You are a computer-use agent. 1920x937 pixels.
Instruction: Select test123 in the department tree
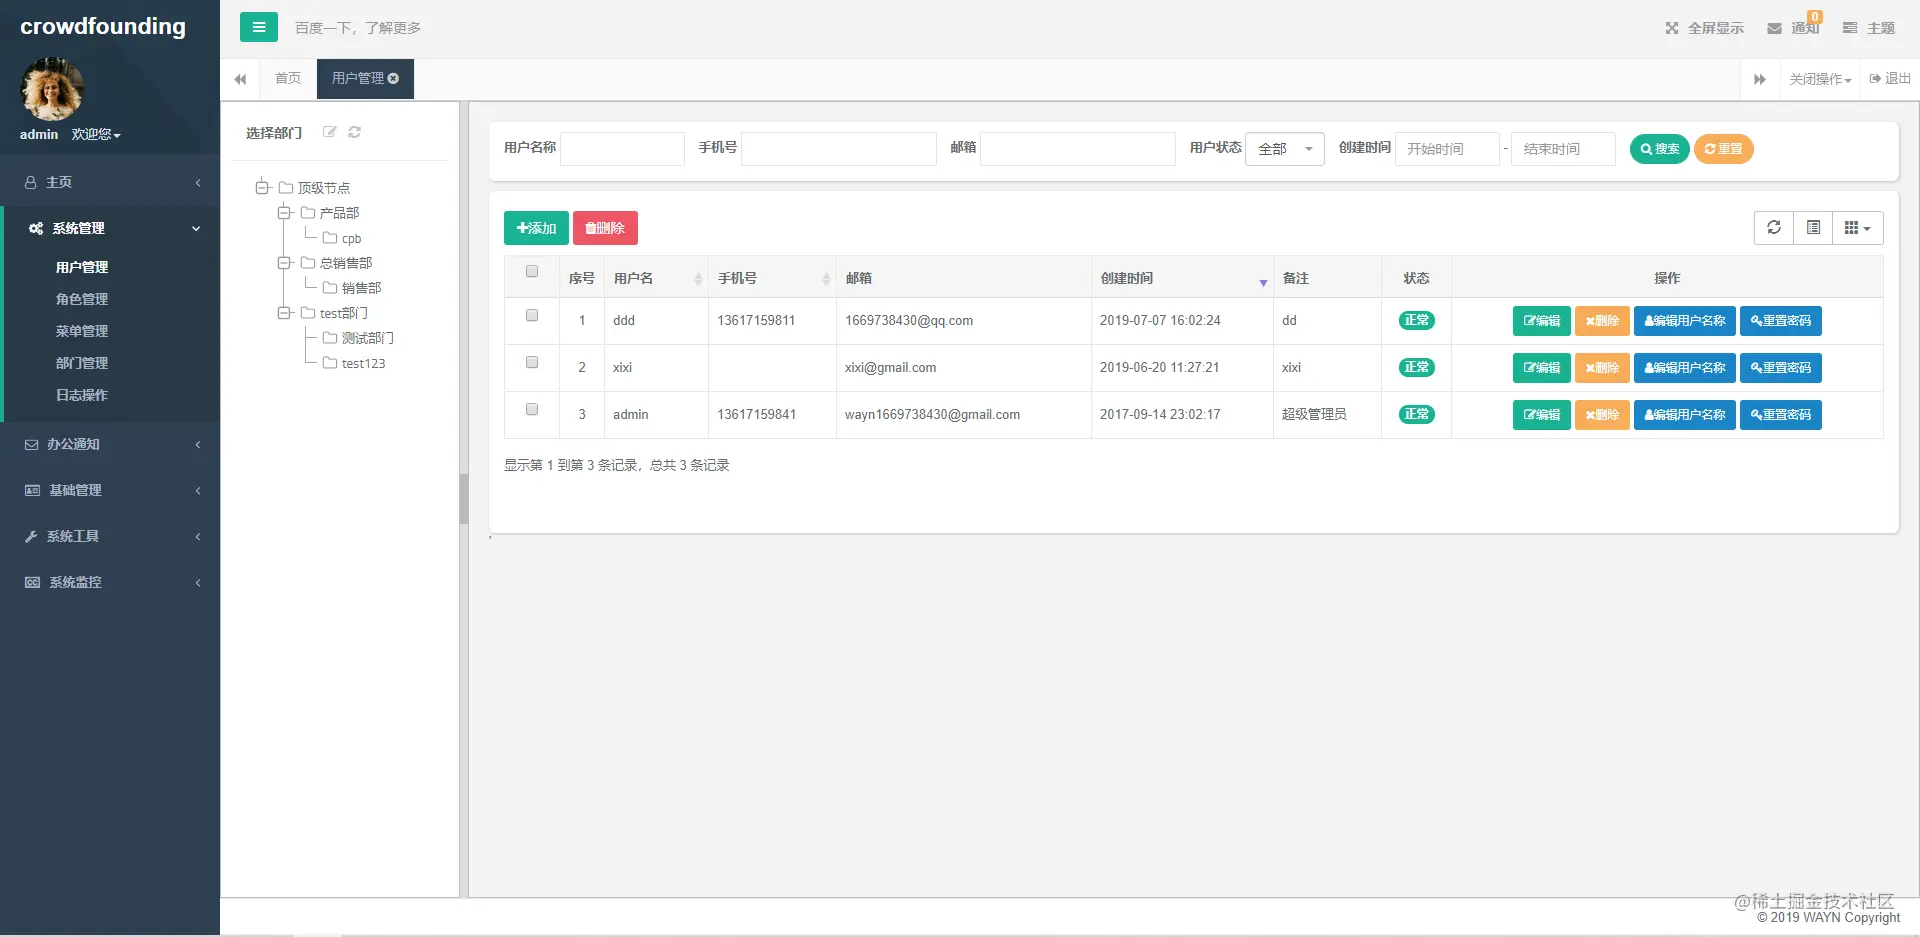[363, 363]
